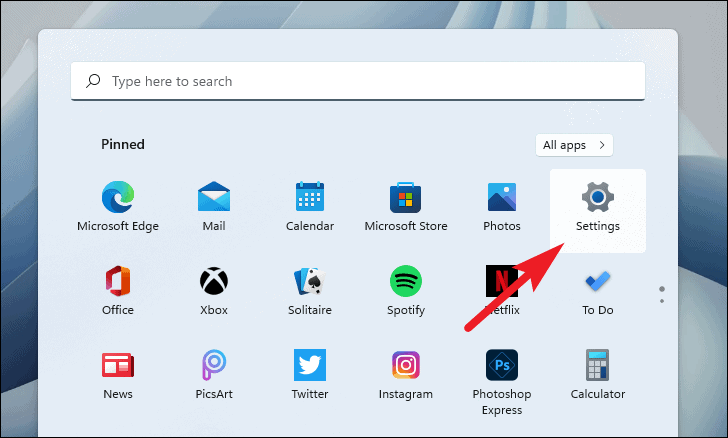Launch the Office app
Image resolution: width=728 pixels, height=438 pixels.
[x=118, y=291]
